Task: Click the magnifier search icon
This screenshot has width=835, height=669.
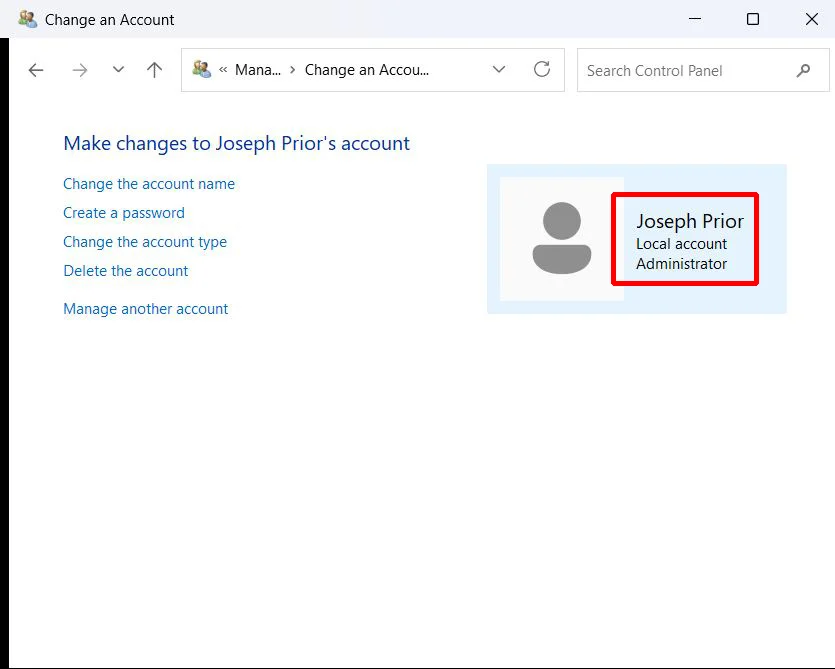Action: pyautogui.click(x=803, y=70)
